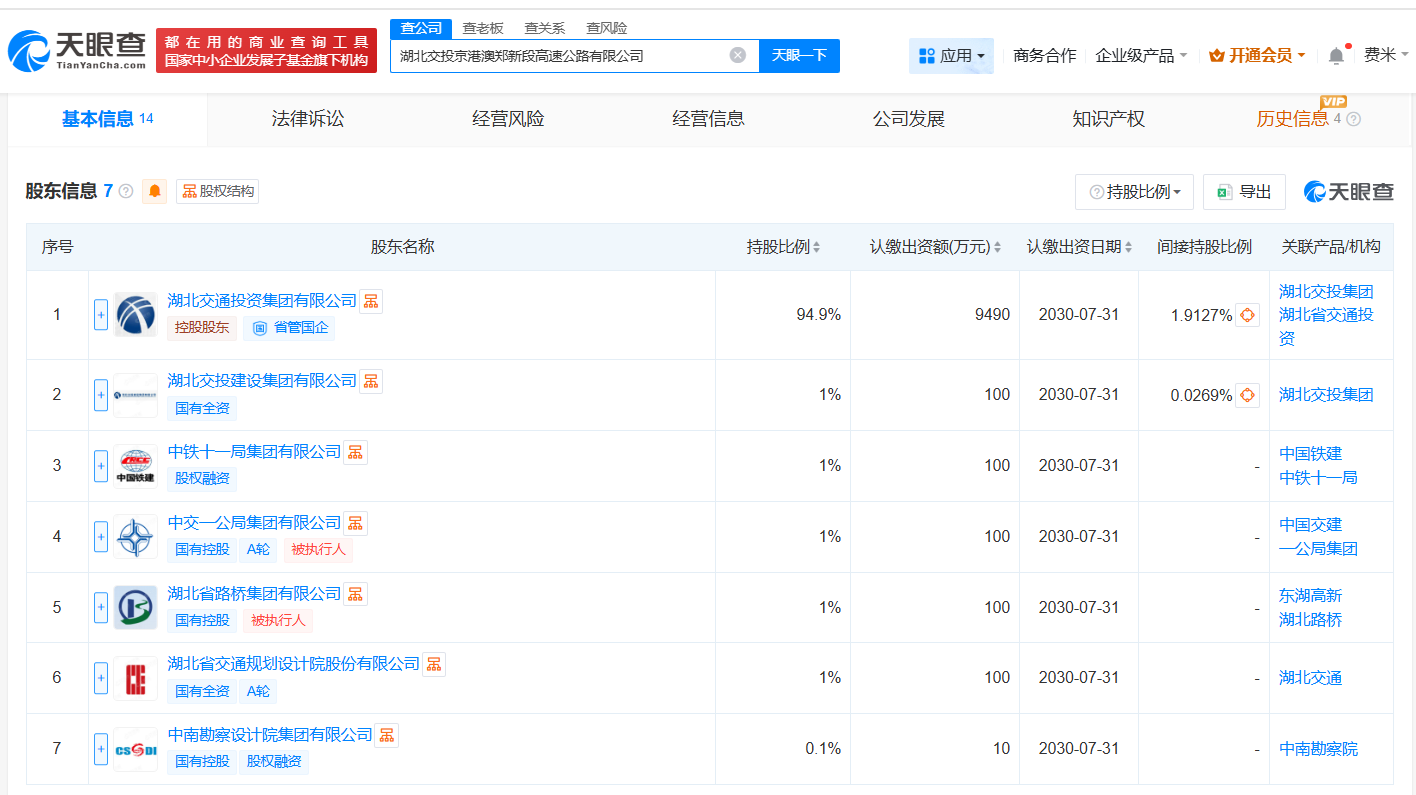Click the orange shareholder alert bell icon

[x=155, y=191]
